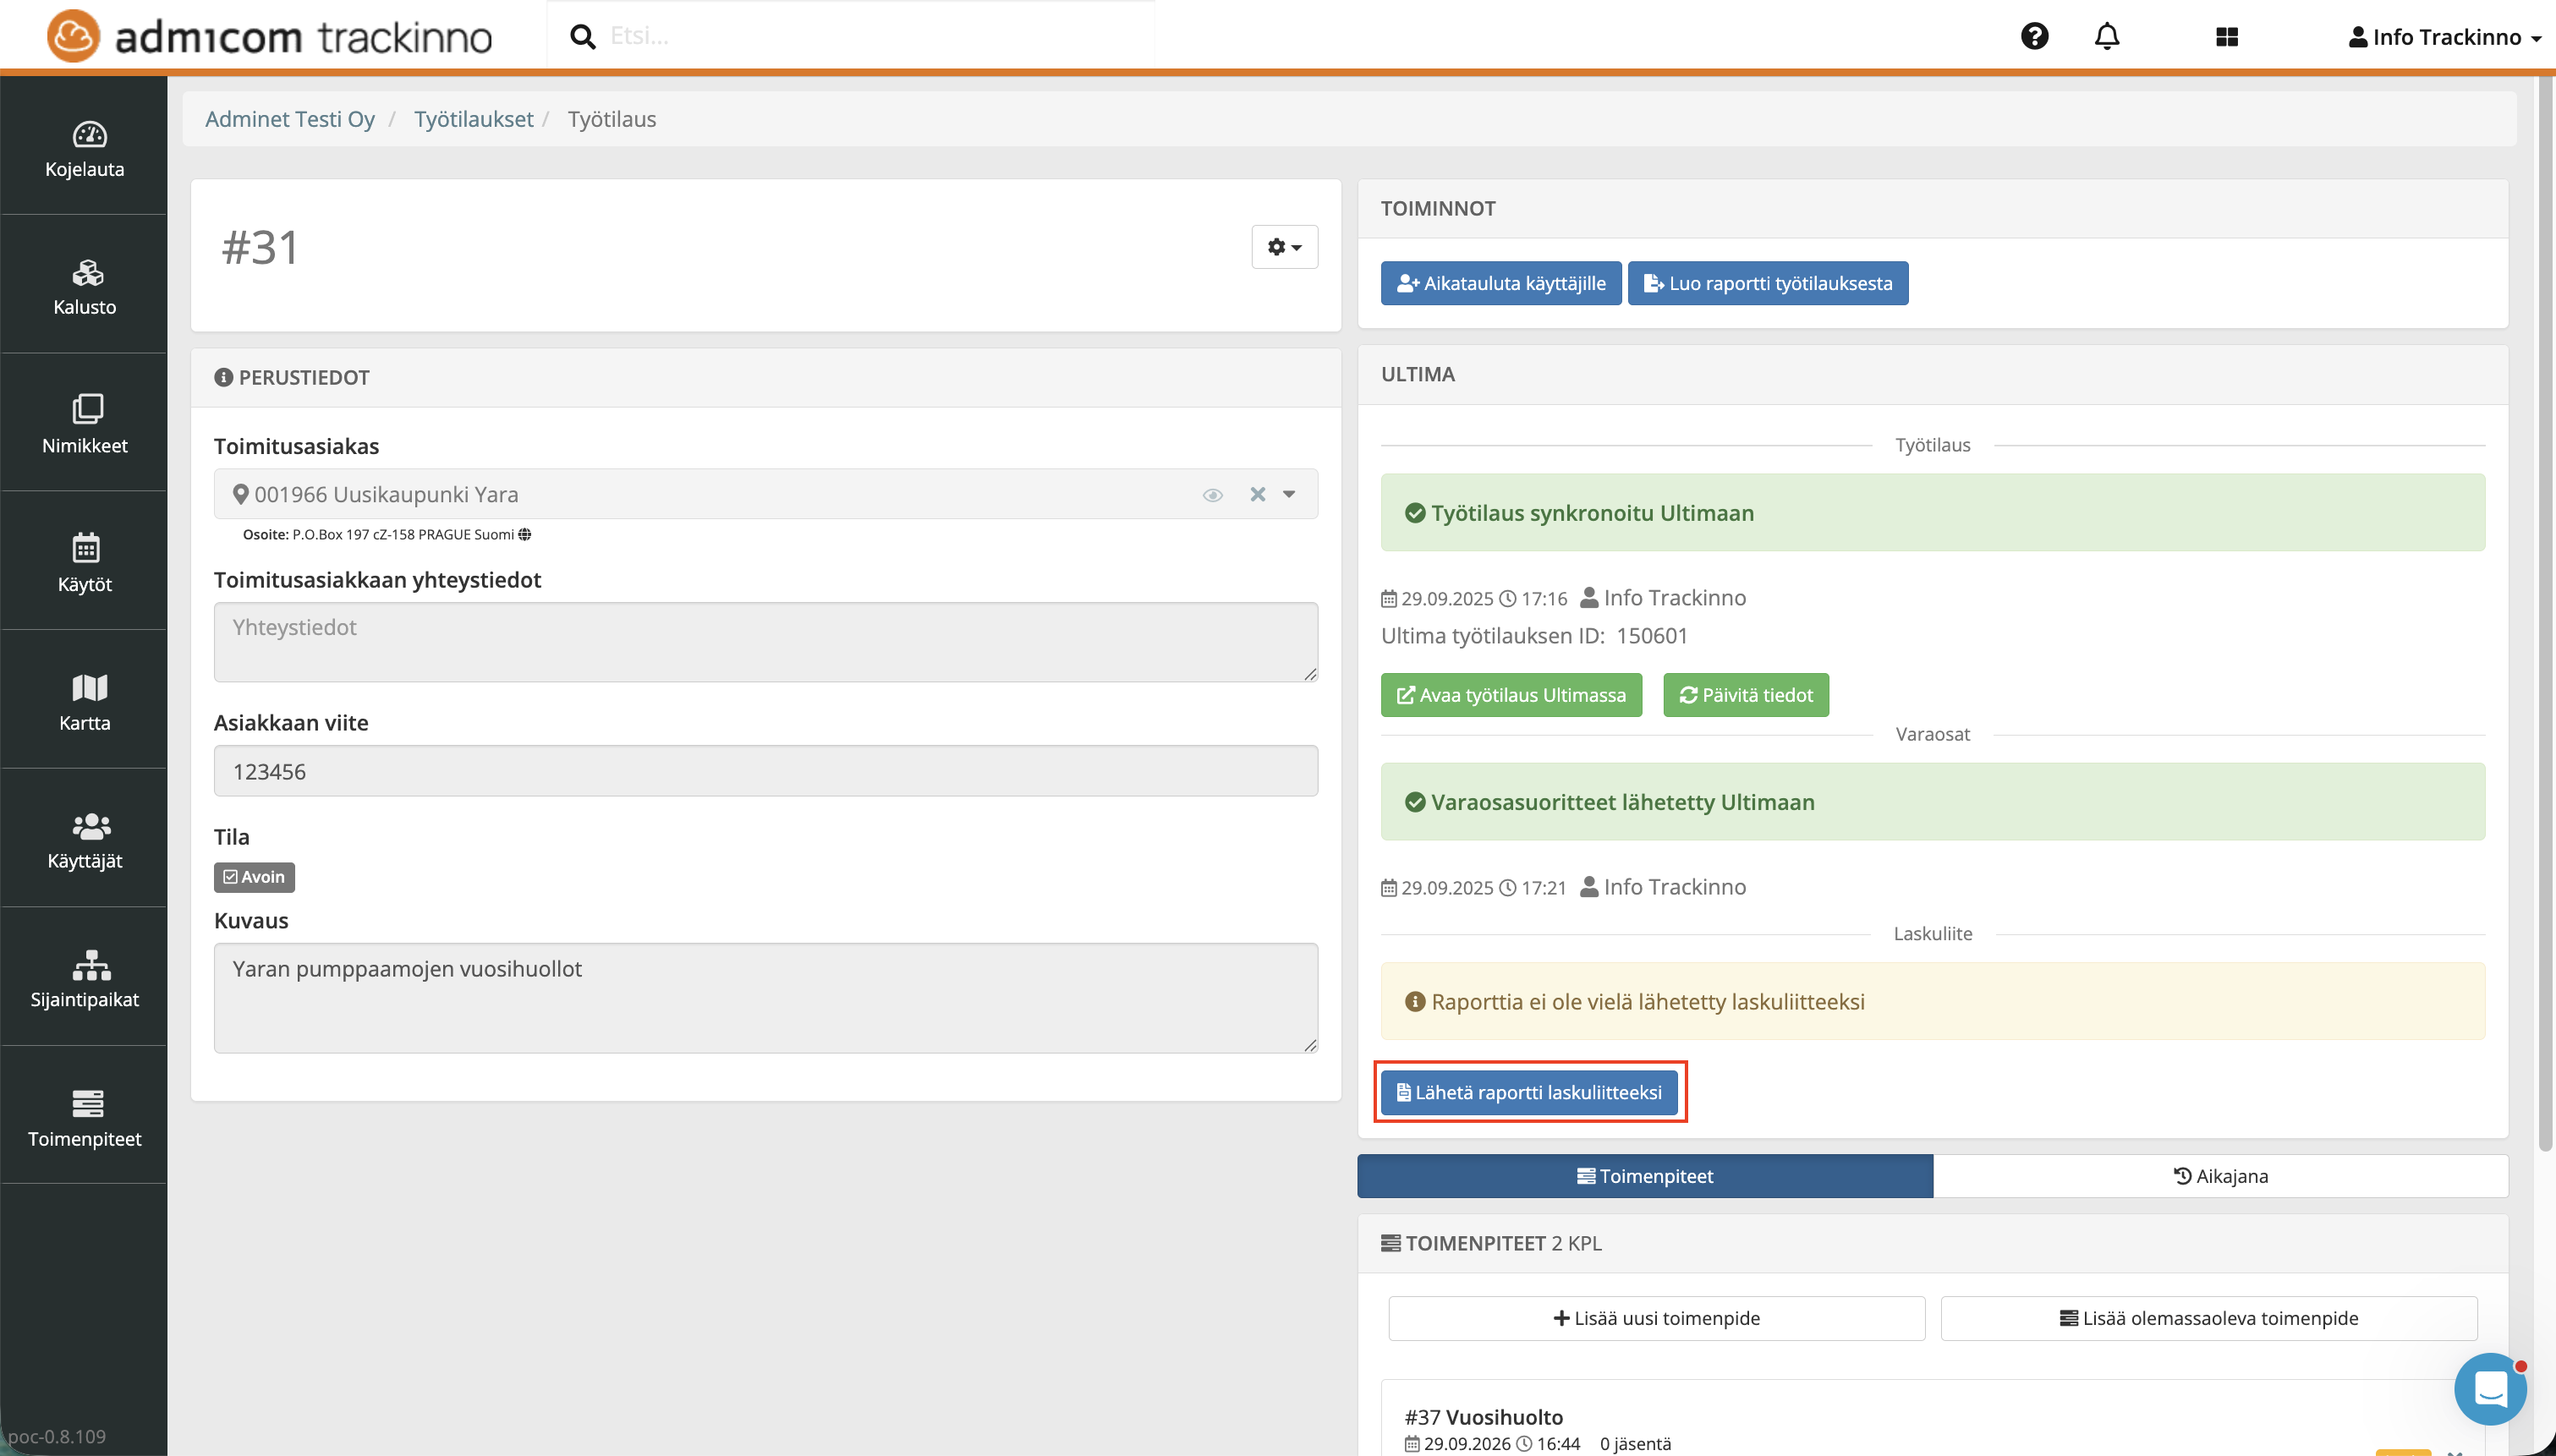
Task: Open Kartta map view
Action: click(x=84, y=701)
